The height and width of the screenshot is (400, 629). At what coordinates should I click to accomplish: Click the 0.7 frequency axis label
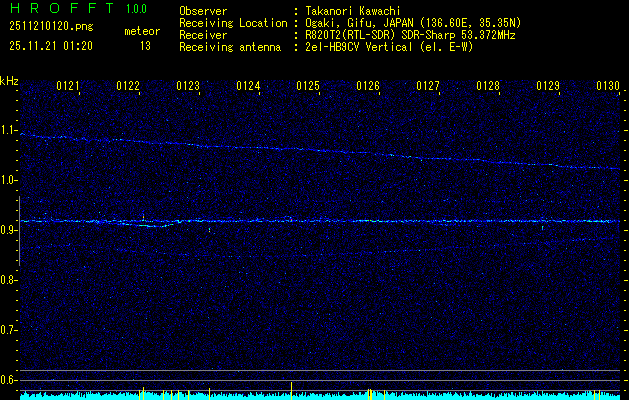pos(9,330)
